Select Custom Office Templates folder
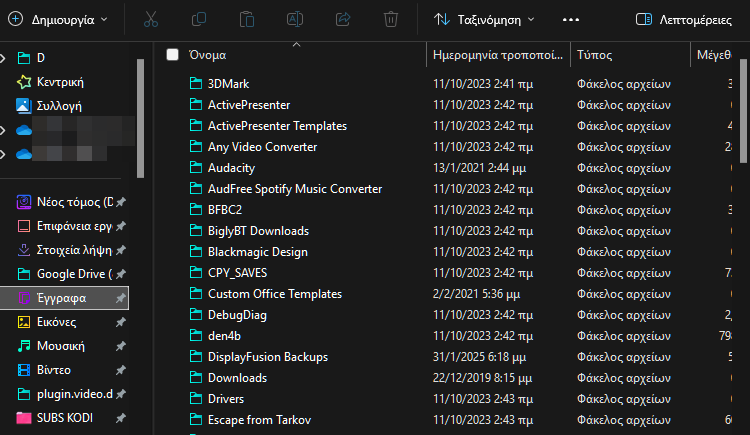The image size is (750, 435). pyautogui.click(x=275, y=294)
